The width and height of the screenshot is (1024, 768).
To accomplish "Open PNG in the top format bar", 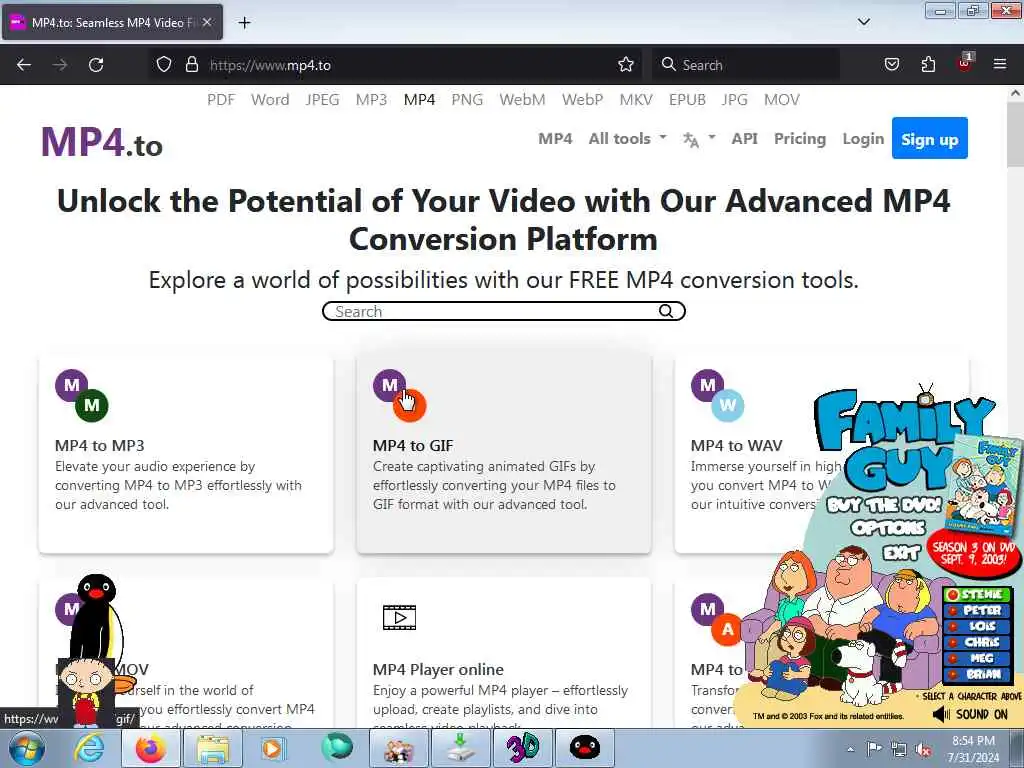I will point(467,100).
